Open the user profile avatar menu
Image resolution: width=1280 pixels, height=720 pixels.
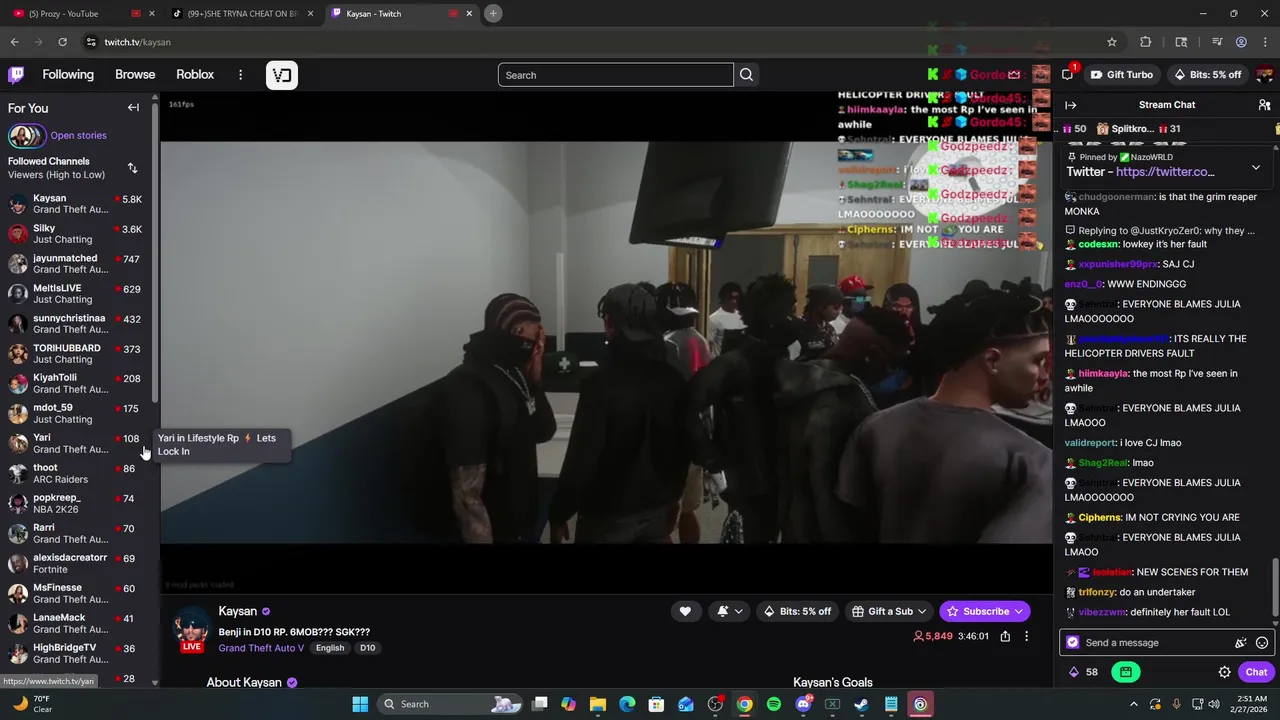tap(1264, 75)
